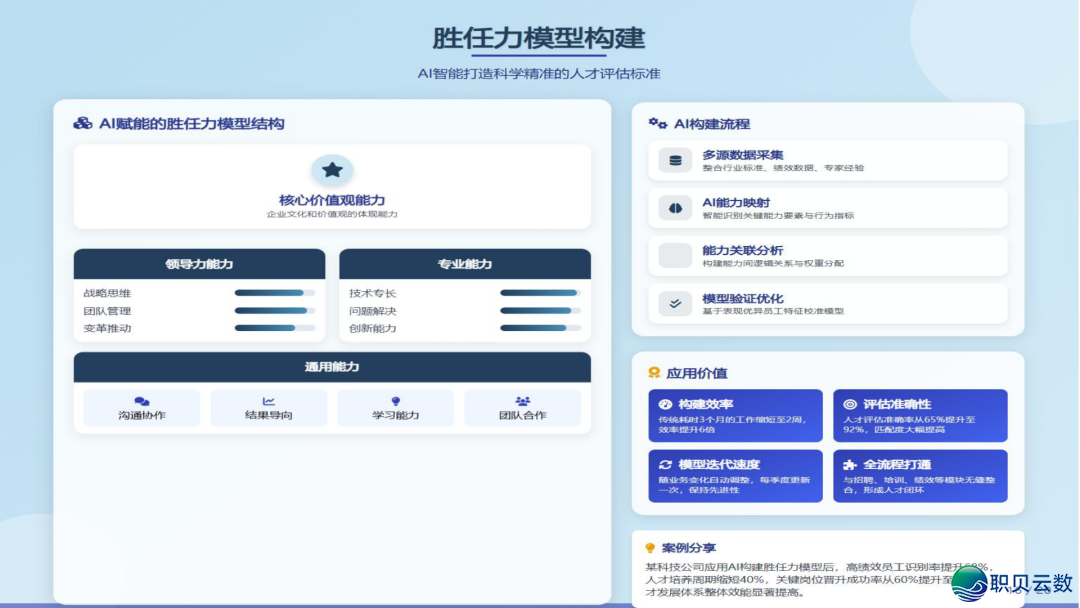The image size is (1080, 608).
Task: Click the description 智能识别关键能力要素与行为指标
Action: point(778,216)
